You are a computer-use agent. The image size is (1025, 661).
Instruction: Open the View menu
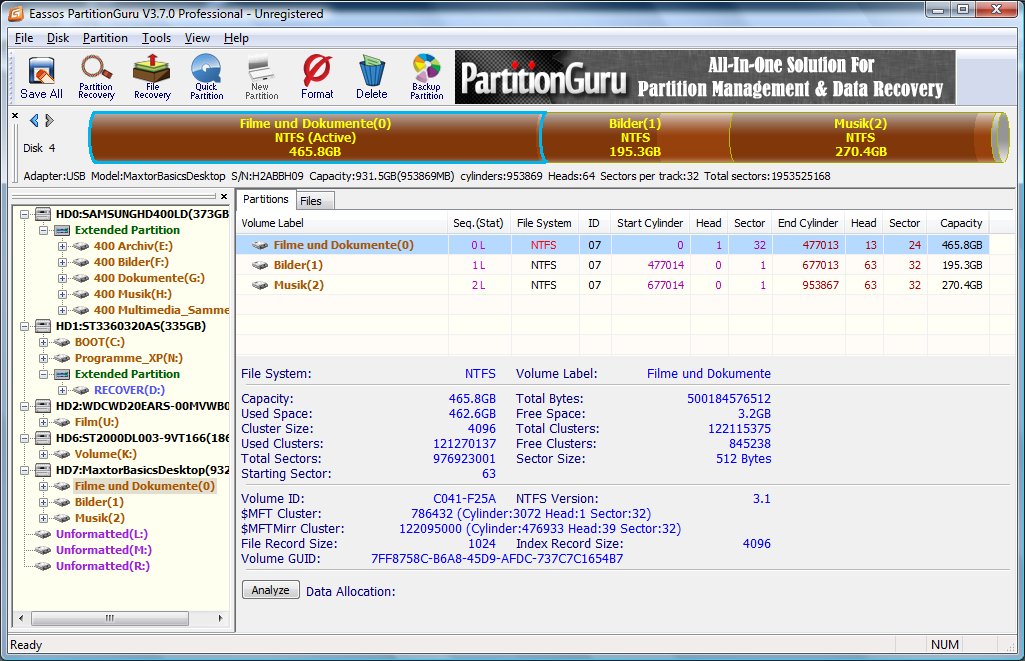click(197, 38)
